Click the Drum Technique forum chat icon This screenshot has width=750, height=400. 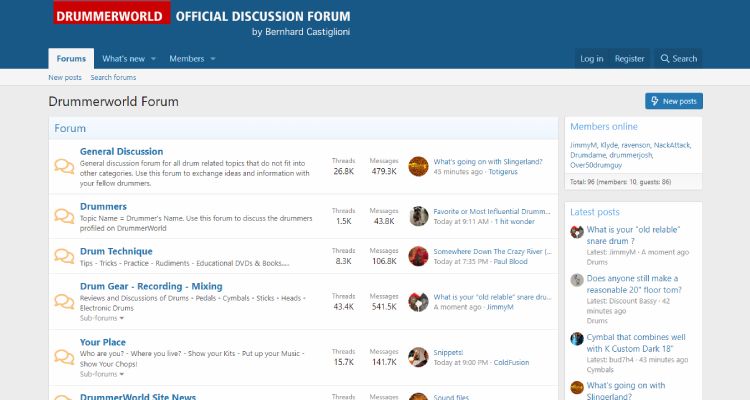point(64,256)
